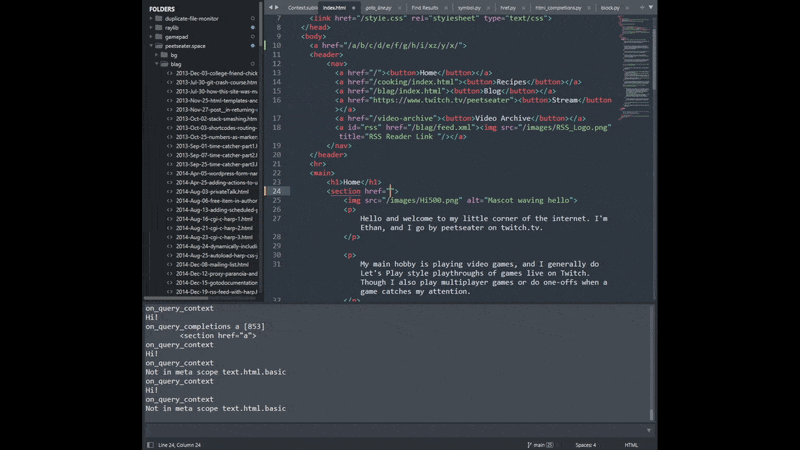Click the blag folder status circle

(x=253, y=64)
